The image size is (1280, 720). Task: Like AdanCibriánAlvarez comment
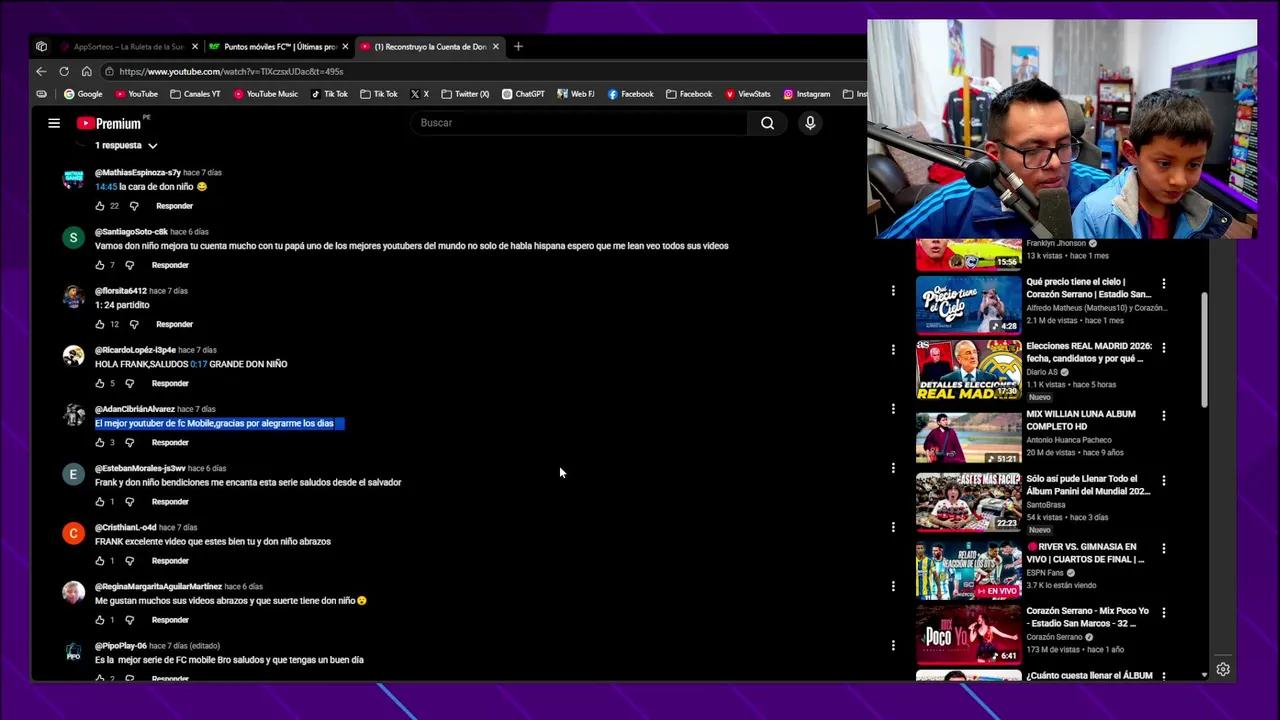click(x=100, y=442)
